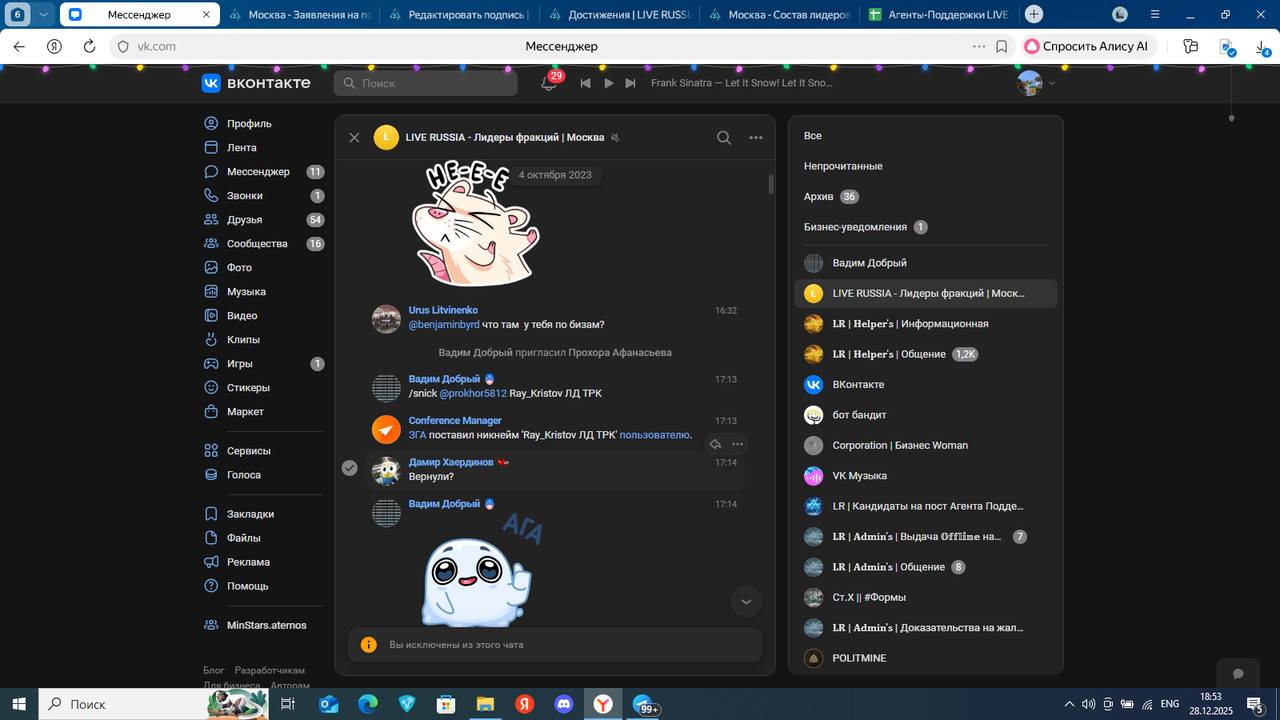The image size is (1280, 720).
Task: Play the Frank Sinatra track
Action: coord(608,83)
